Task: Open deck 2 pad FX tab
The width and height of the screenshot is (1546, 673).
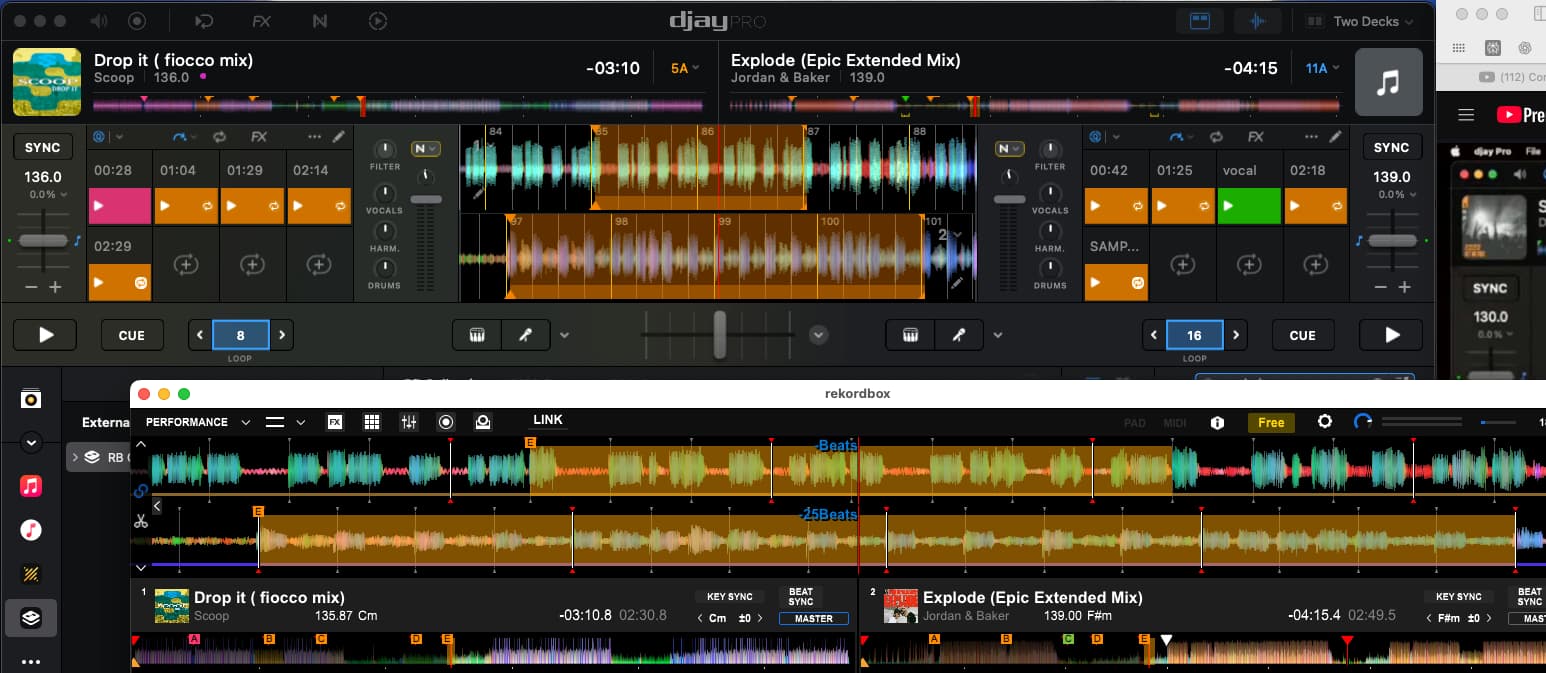Action: click(1256, 137)
